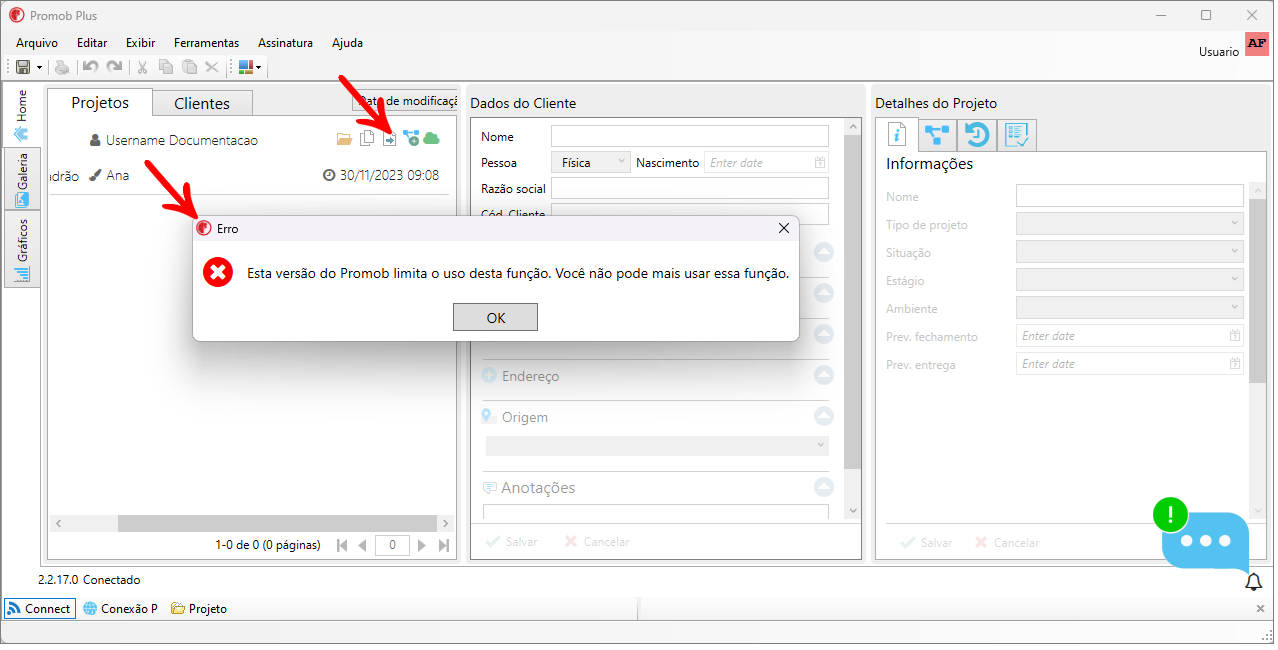
Task: Open the Assinatura menu
Action: click(285, 43)
